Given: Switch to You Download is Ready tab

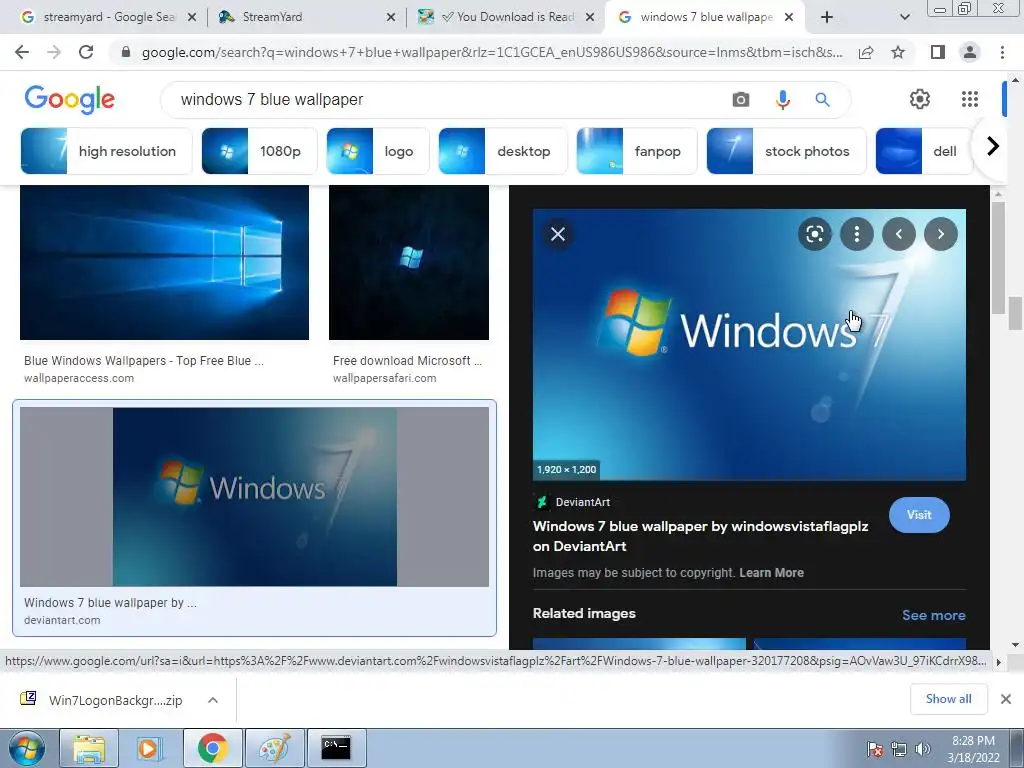Looking at the screenshot, I should point(506,17).
